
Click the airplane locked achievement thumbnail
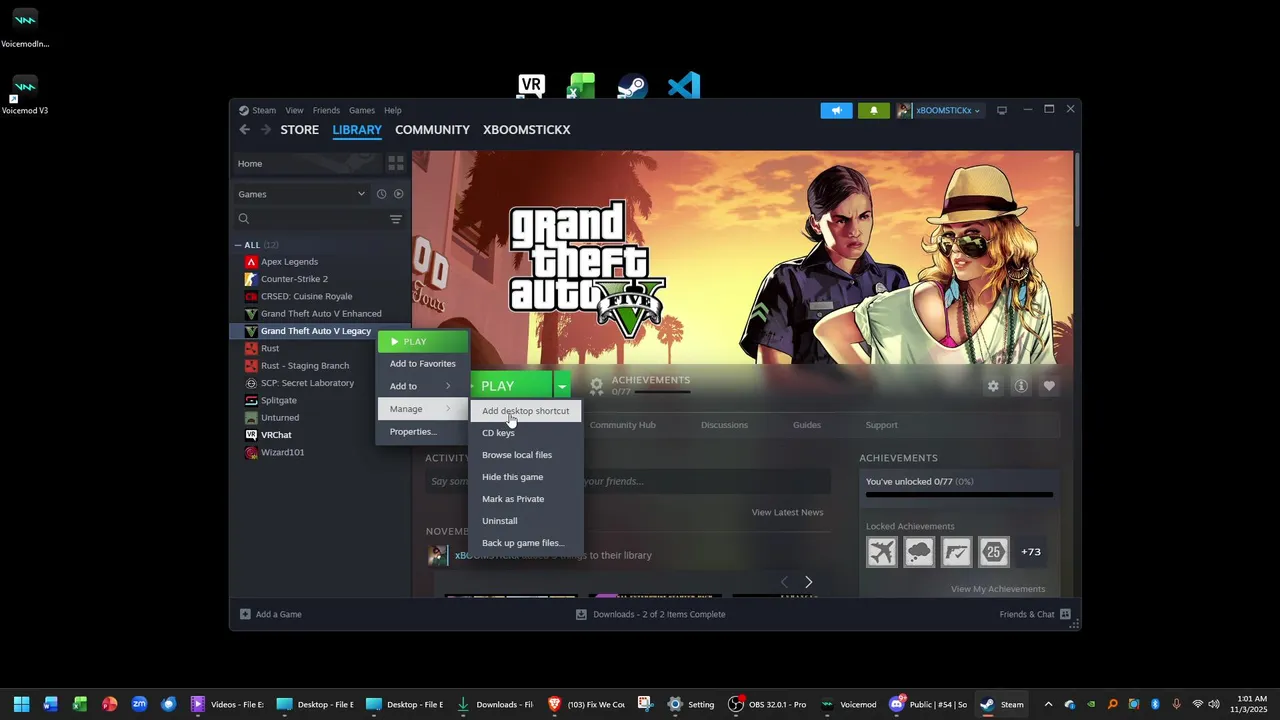pyautogui.click(x=882, y=552)
